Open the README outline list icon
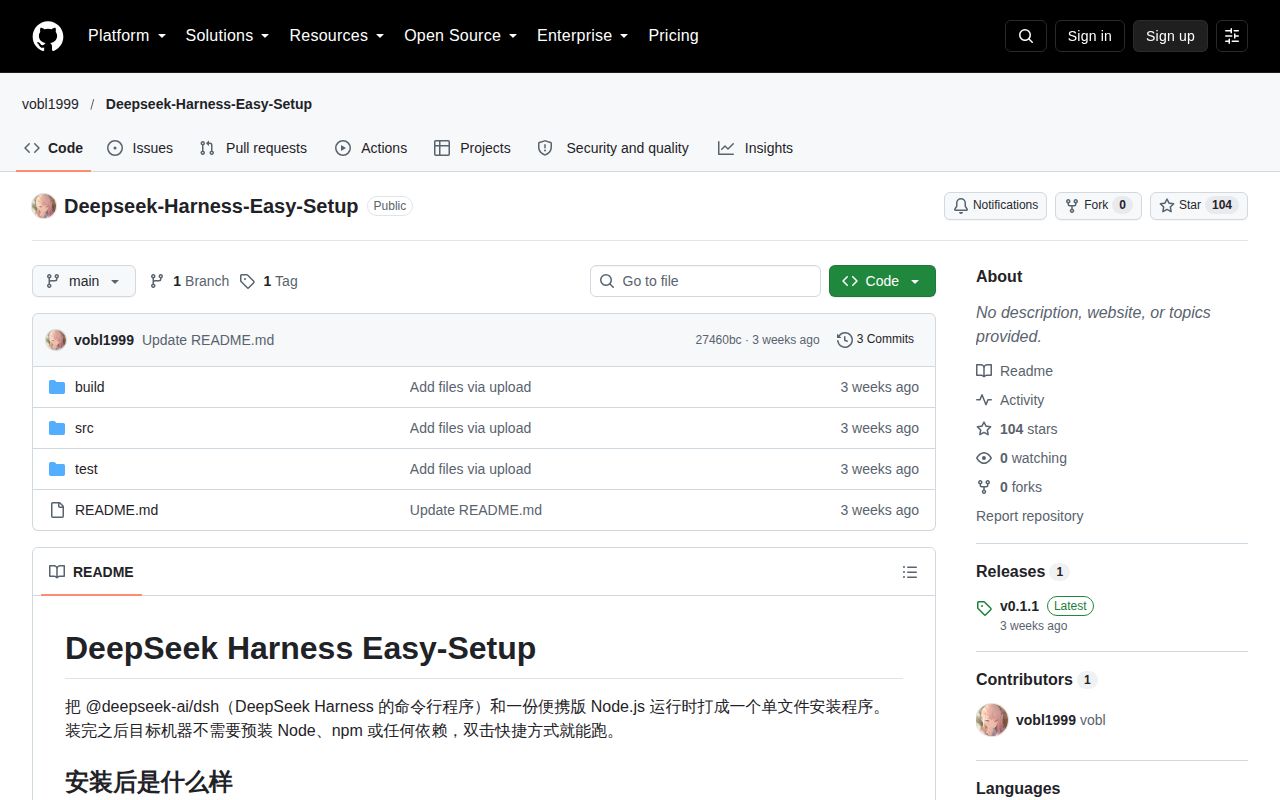The image size is (1280, 800). click(x=910, y=572)
